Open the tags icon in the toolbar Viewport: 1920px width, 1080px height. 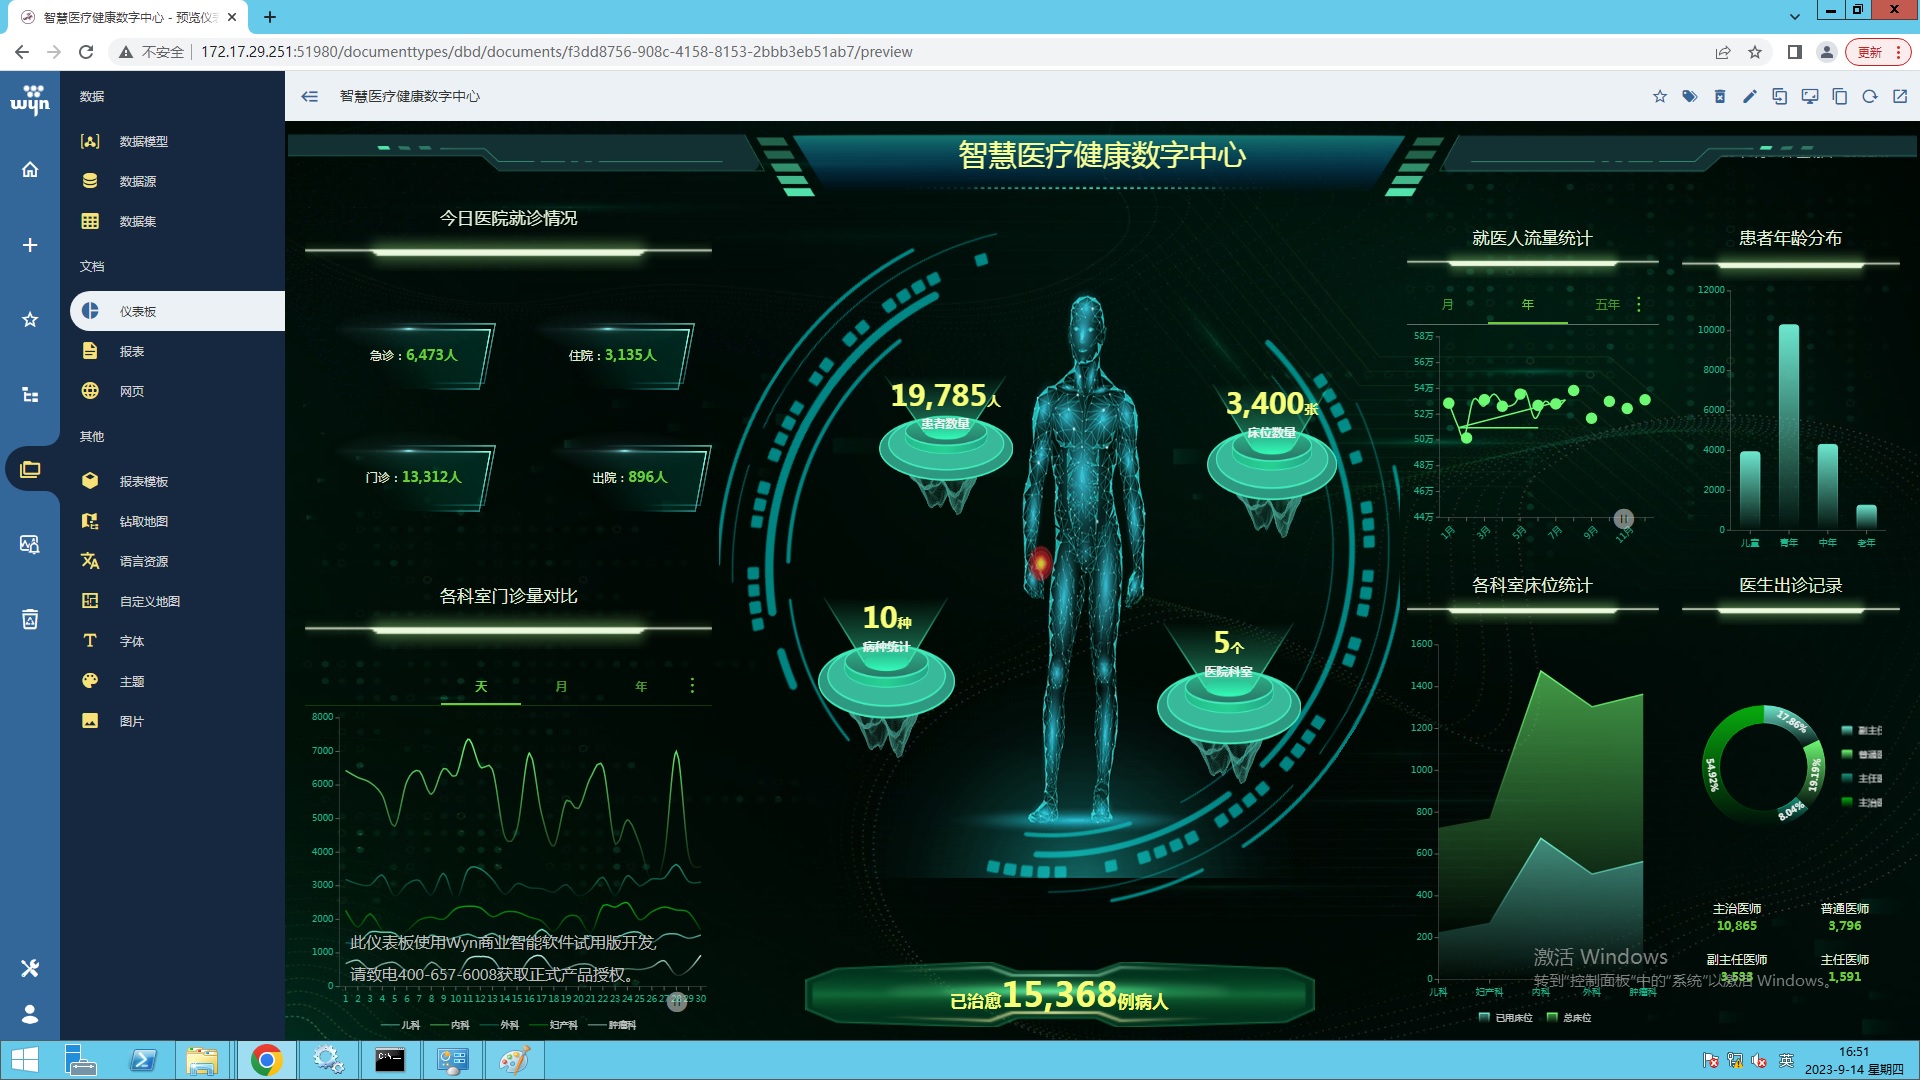coord(1689,96)
